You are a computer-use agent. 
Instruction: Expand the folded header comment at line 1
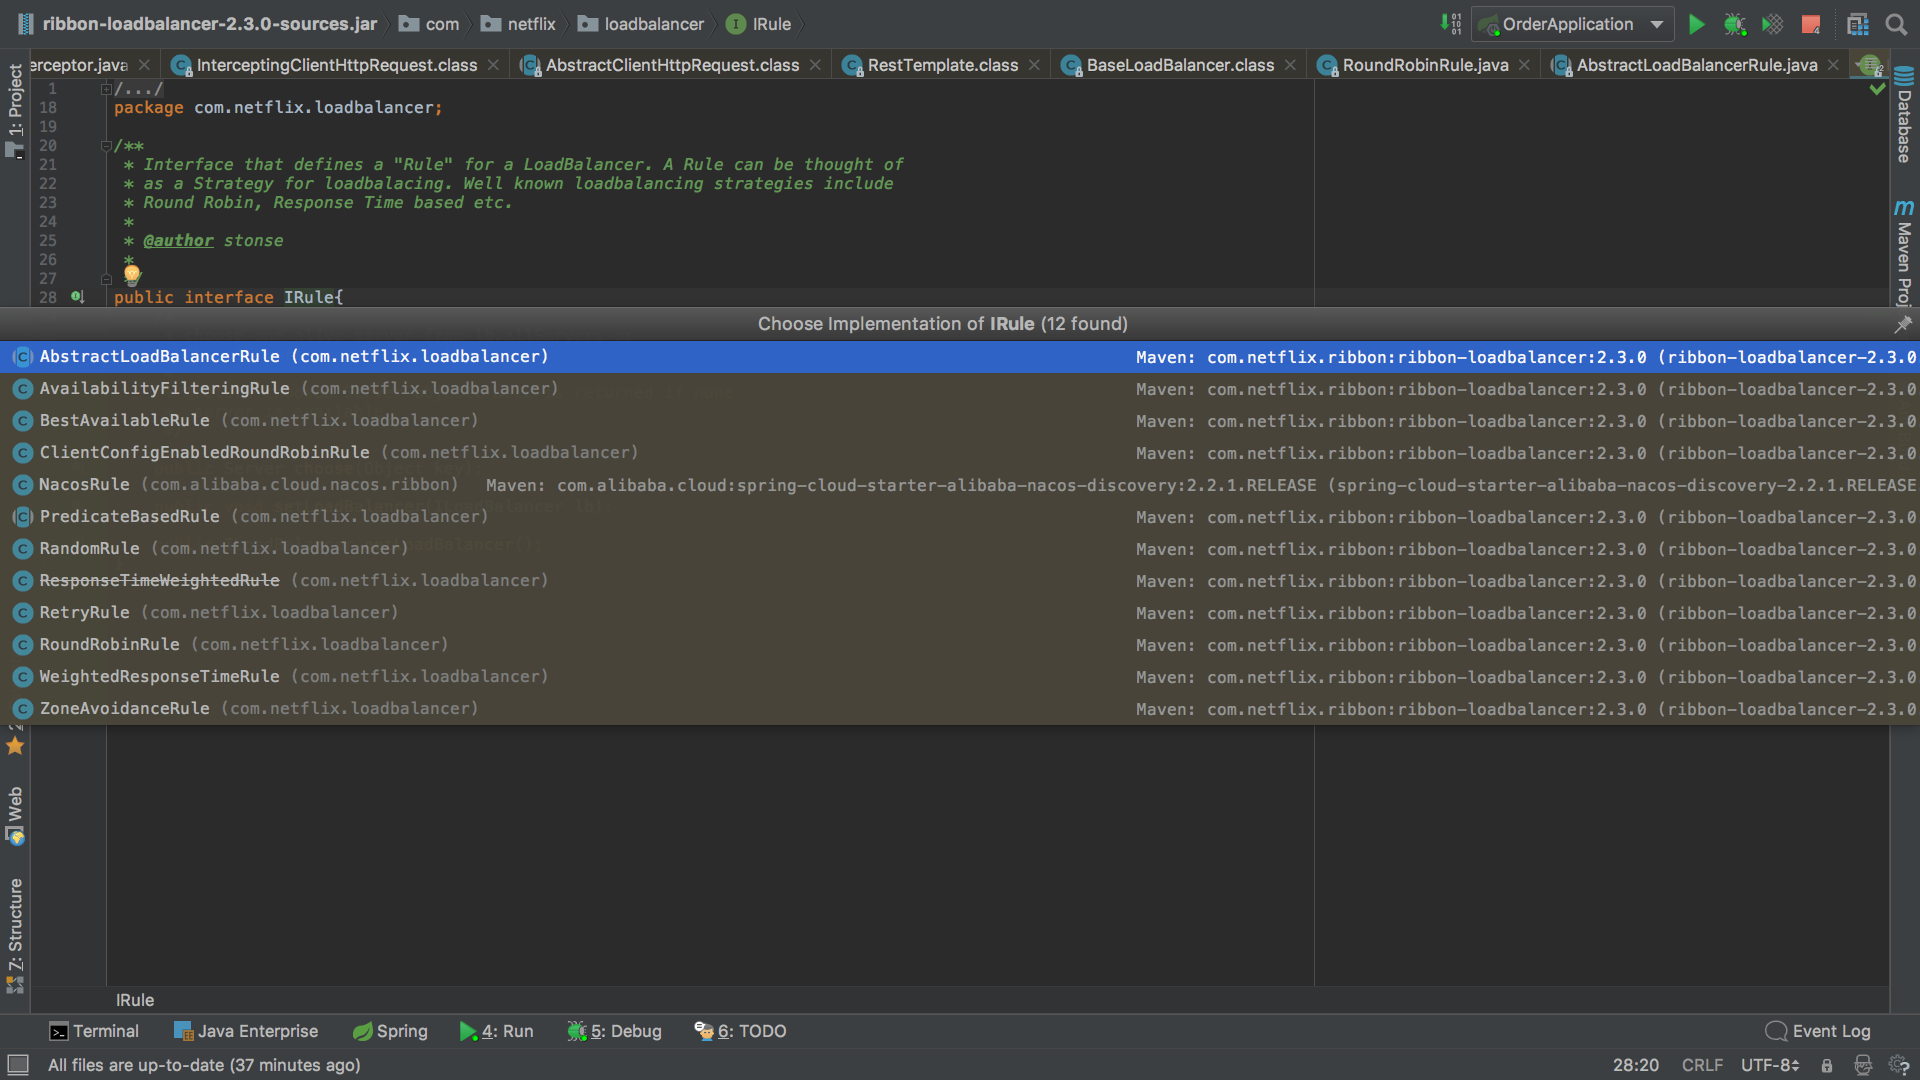tap(106, 89)
